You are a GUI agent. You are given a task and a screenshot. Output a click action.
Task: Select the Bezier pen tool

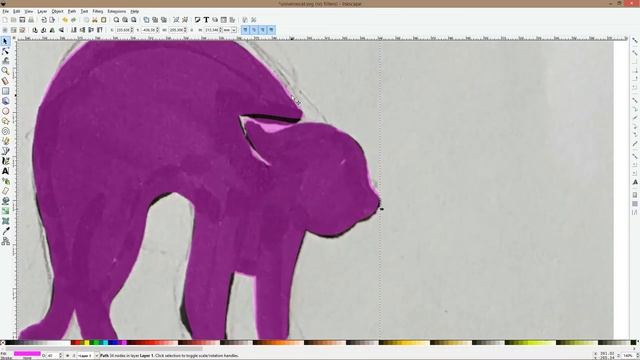(5, 151)
